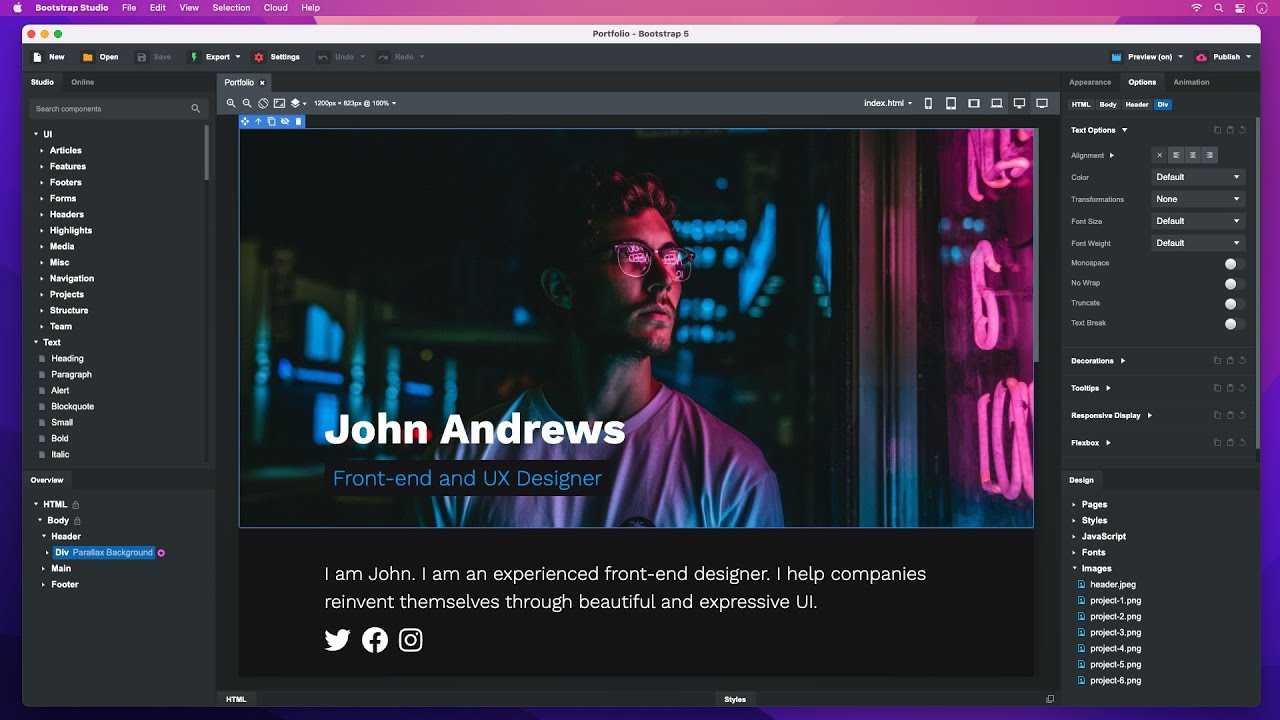Click the fit-to-screen canvas icon

click(279, 103)
